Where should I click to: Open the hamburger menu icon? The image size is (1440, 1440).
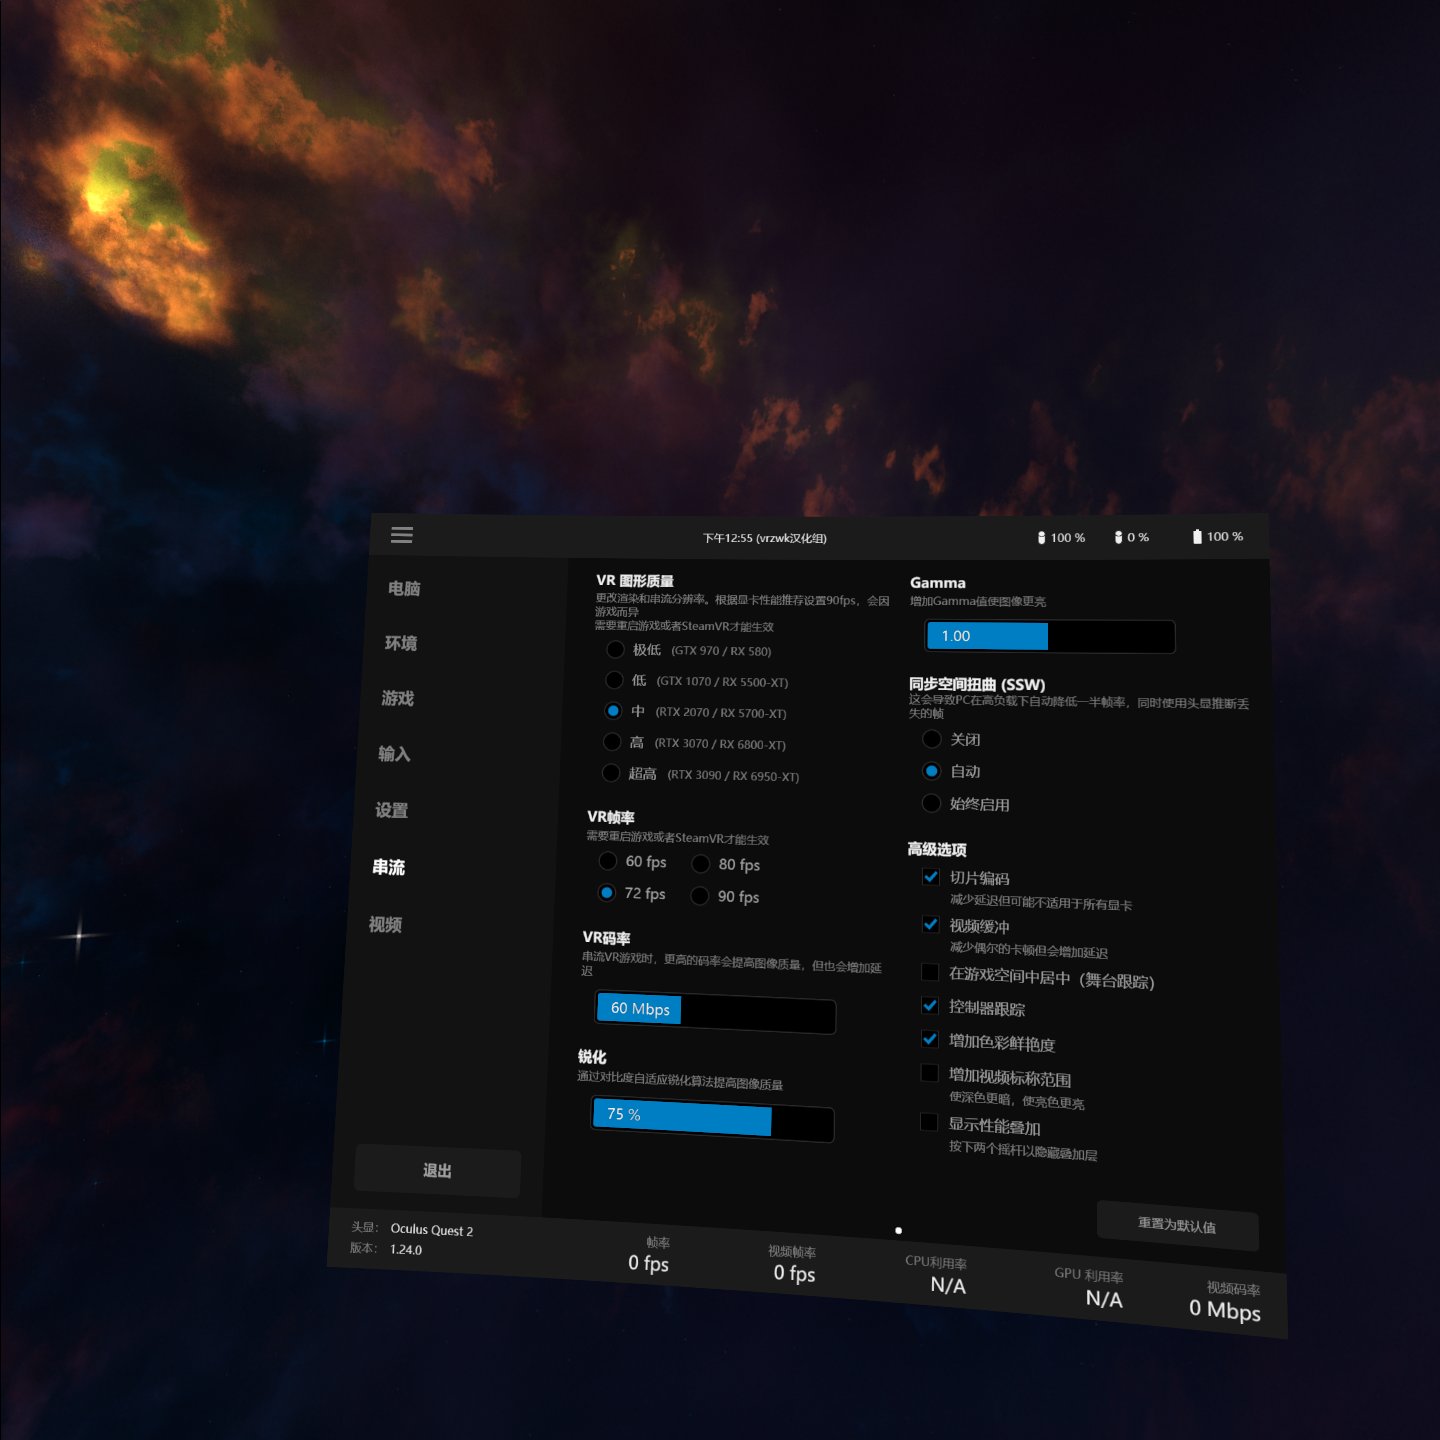(x=402, y=535)
